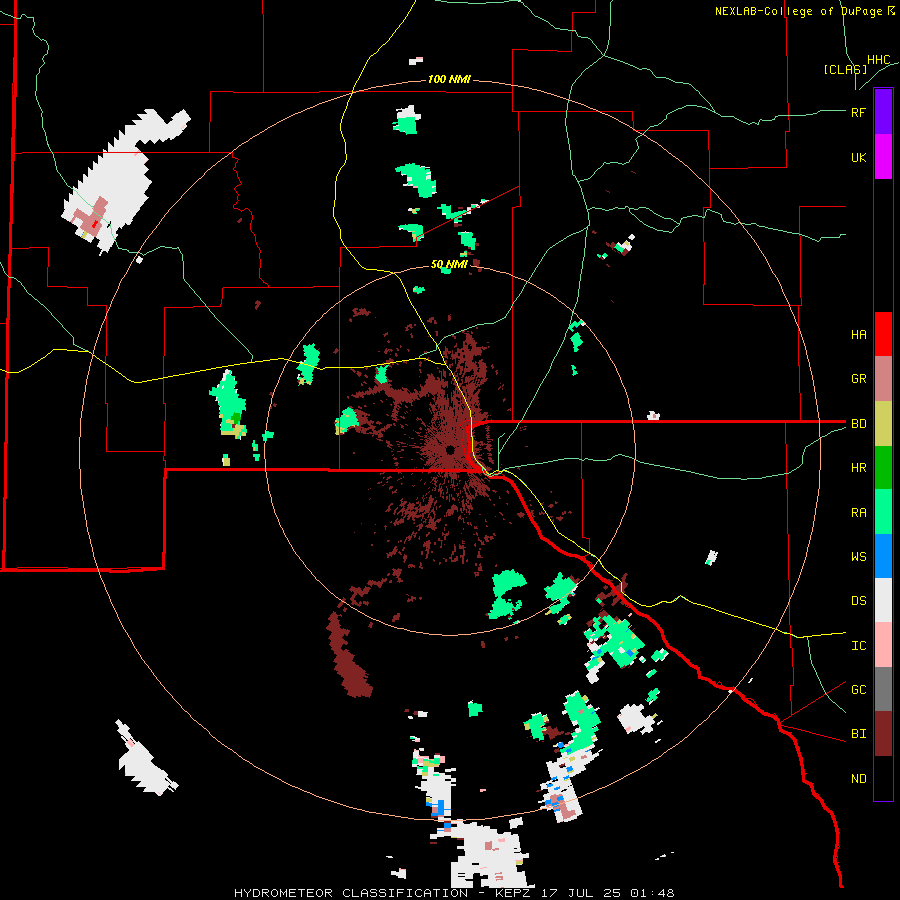Screen dimensions: 900x900
Task: Click the 01:48 timestamp
Action: 651,893
